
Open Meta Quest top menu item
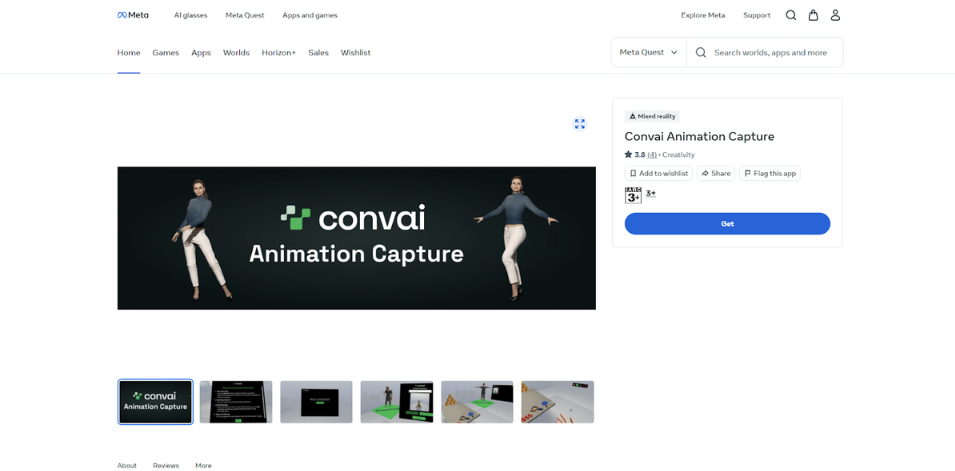coord(245,15)
